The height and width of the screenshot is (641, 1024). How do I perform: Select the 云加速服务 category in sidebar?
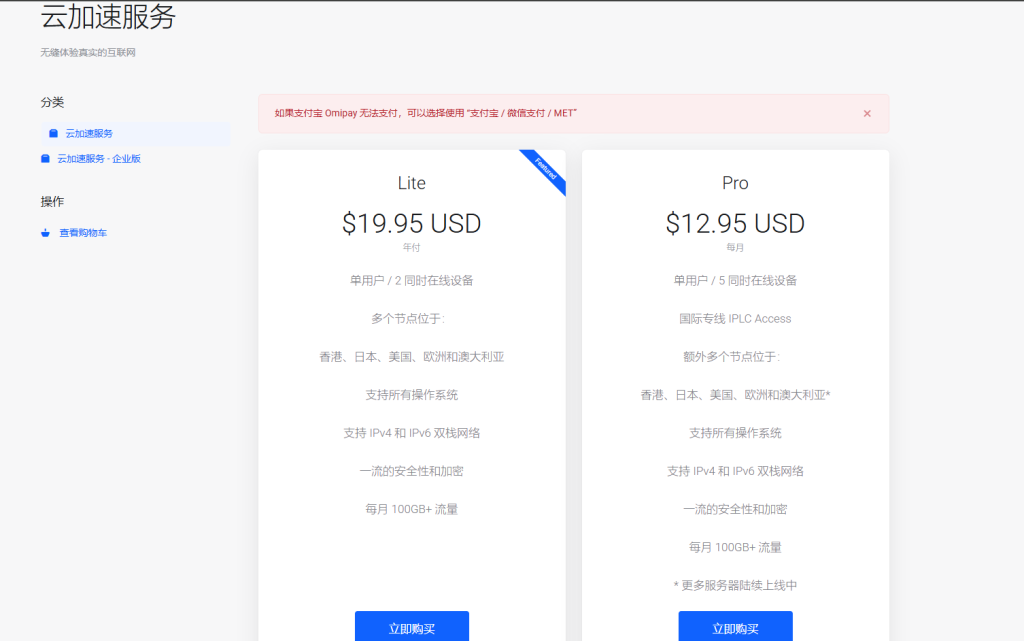pyautogui.click(x=89, y=133)
